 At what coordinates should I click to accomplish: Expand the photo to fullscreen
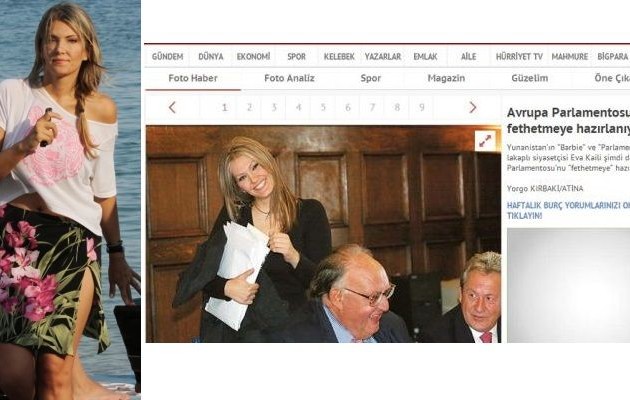point(485,141)
